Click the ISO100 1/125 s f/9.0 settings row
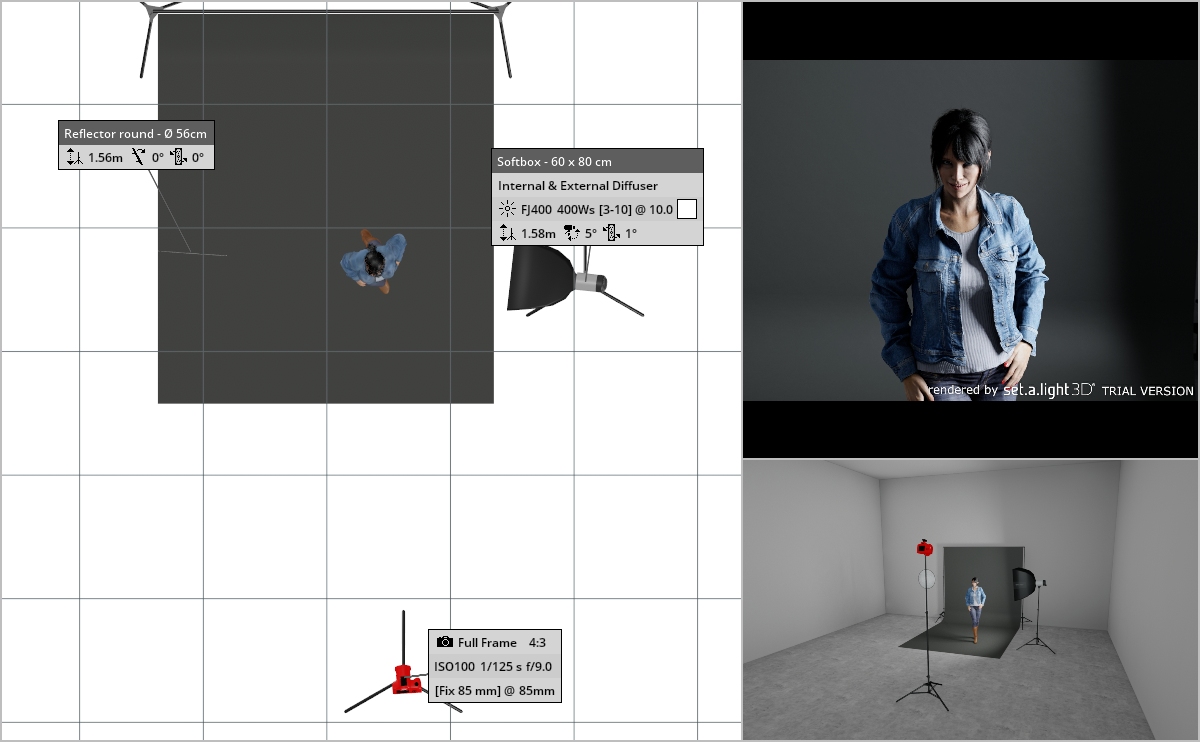The width and height of the screenshot is (1200, 742). pyautogui.click(x=493, y=666)
